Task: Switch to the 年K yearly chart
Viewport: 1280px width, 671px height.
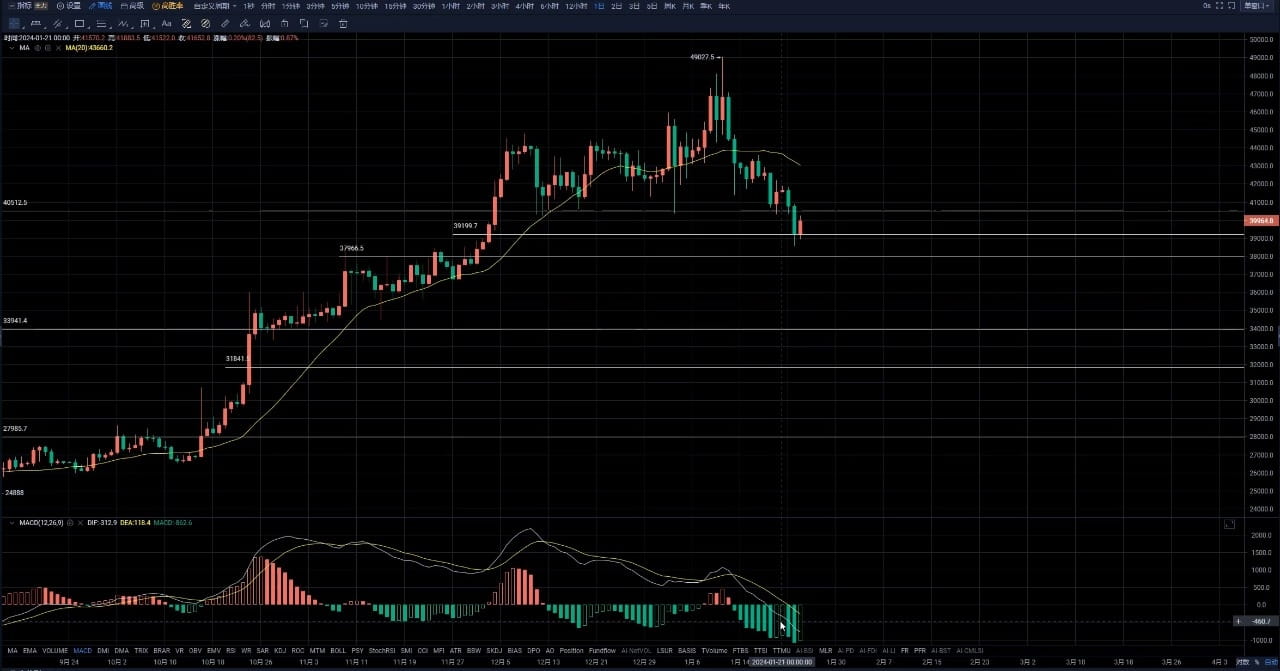Action: (723, 6)
